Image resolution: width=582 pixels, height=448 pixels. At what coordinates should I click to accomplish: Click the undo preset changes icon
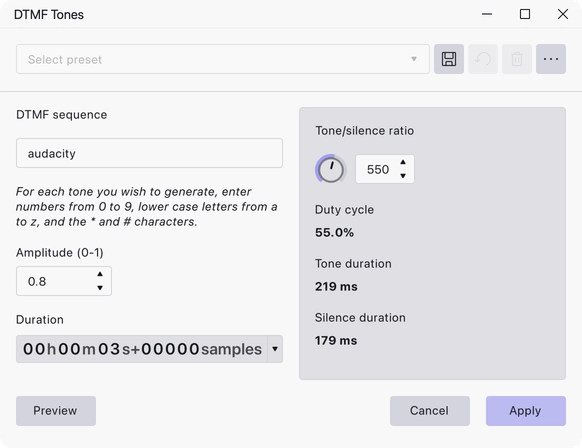tap(483, 59)
